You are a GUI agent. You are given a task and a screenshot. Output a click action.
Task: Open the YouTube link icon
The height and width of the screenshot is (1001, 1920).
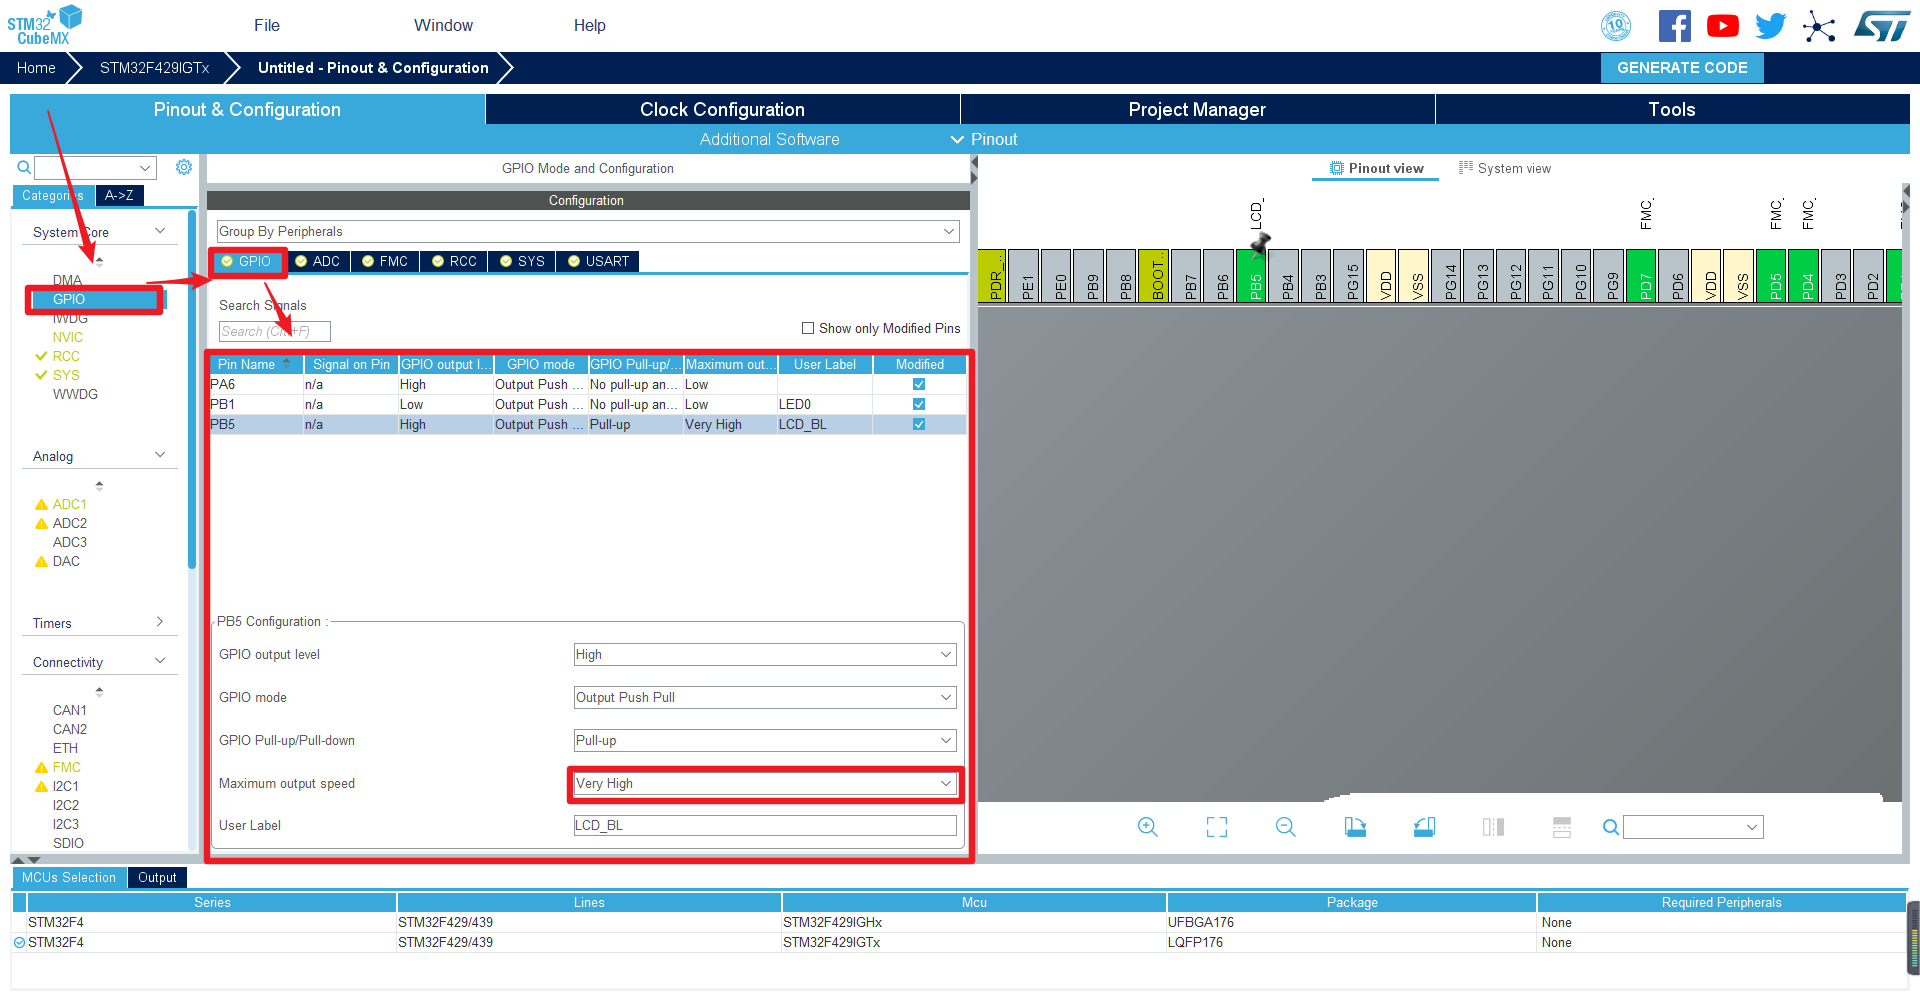[1723, 26]
